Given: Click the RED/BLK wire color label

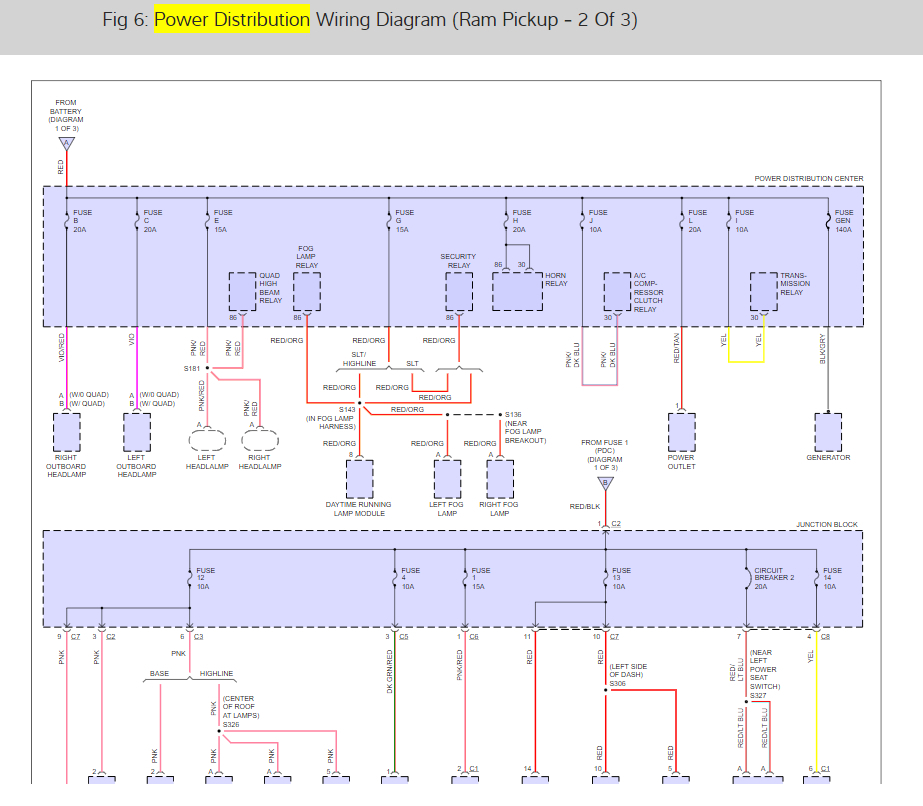Looking at the screenshot, I should click(x=585, y=506).
